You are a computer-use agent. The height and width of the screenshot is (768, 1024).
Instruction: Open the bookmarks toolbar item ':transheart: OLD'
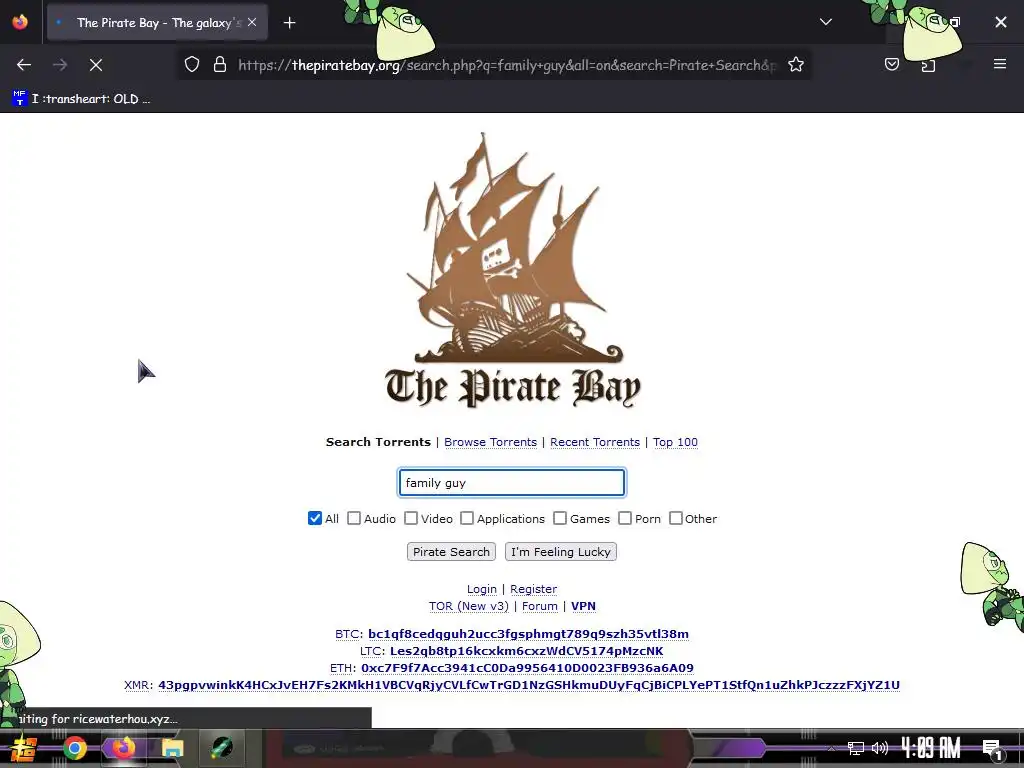point(82,99)
